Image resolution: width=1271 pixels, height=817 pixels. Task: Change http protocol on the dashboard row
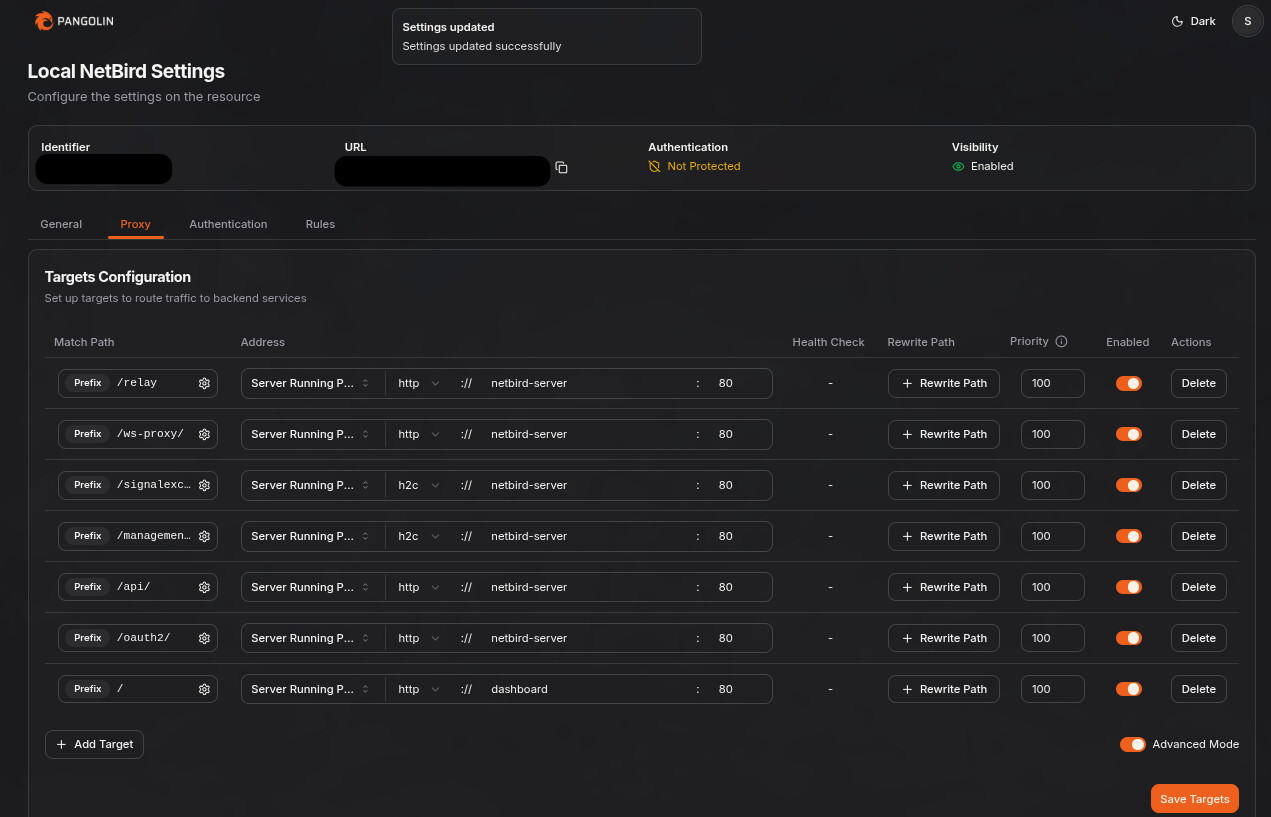tap(418, 689)
